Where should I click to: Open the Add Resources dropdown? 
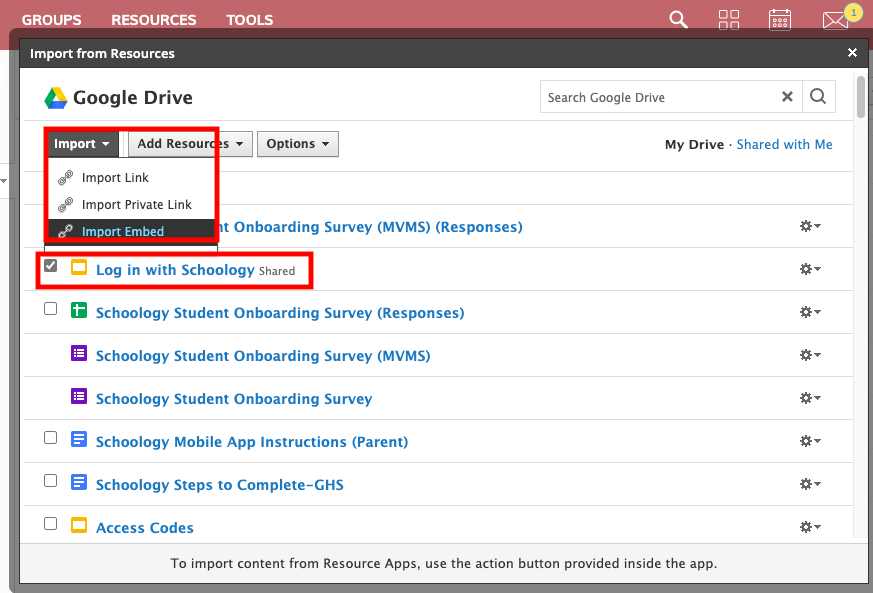point(190,144)
